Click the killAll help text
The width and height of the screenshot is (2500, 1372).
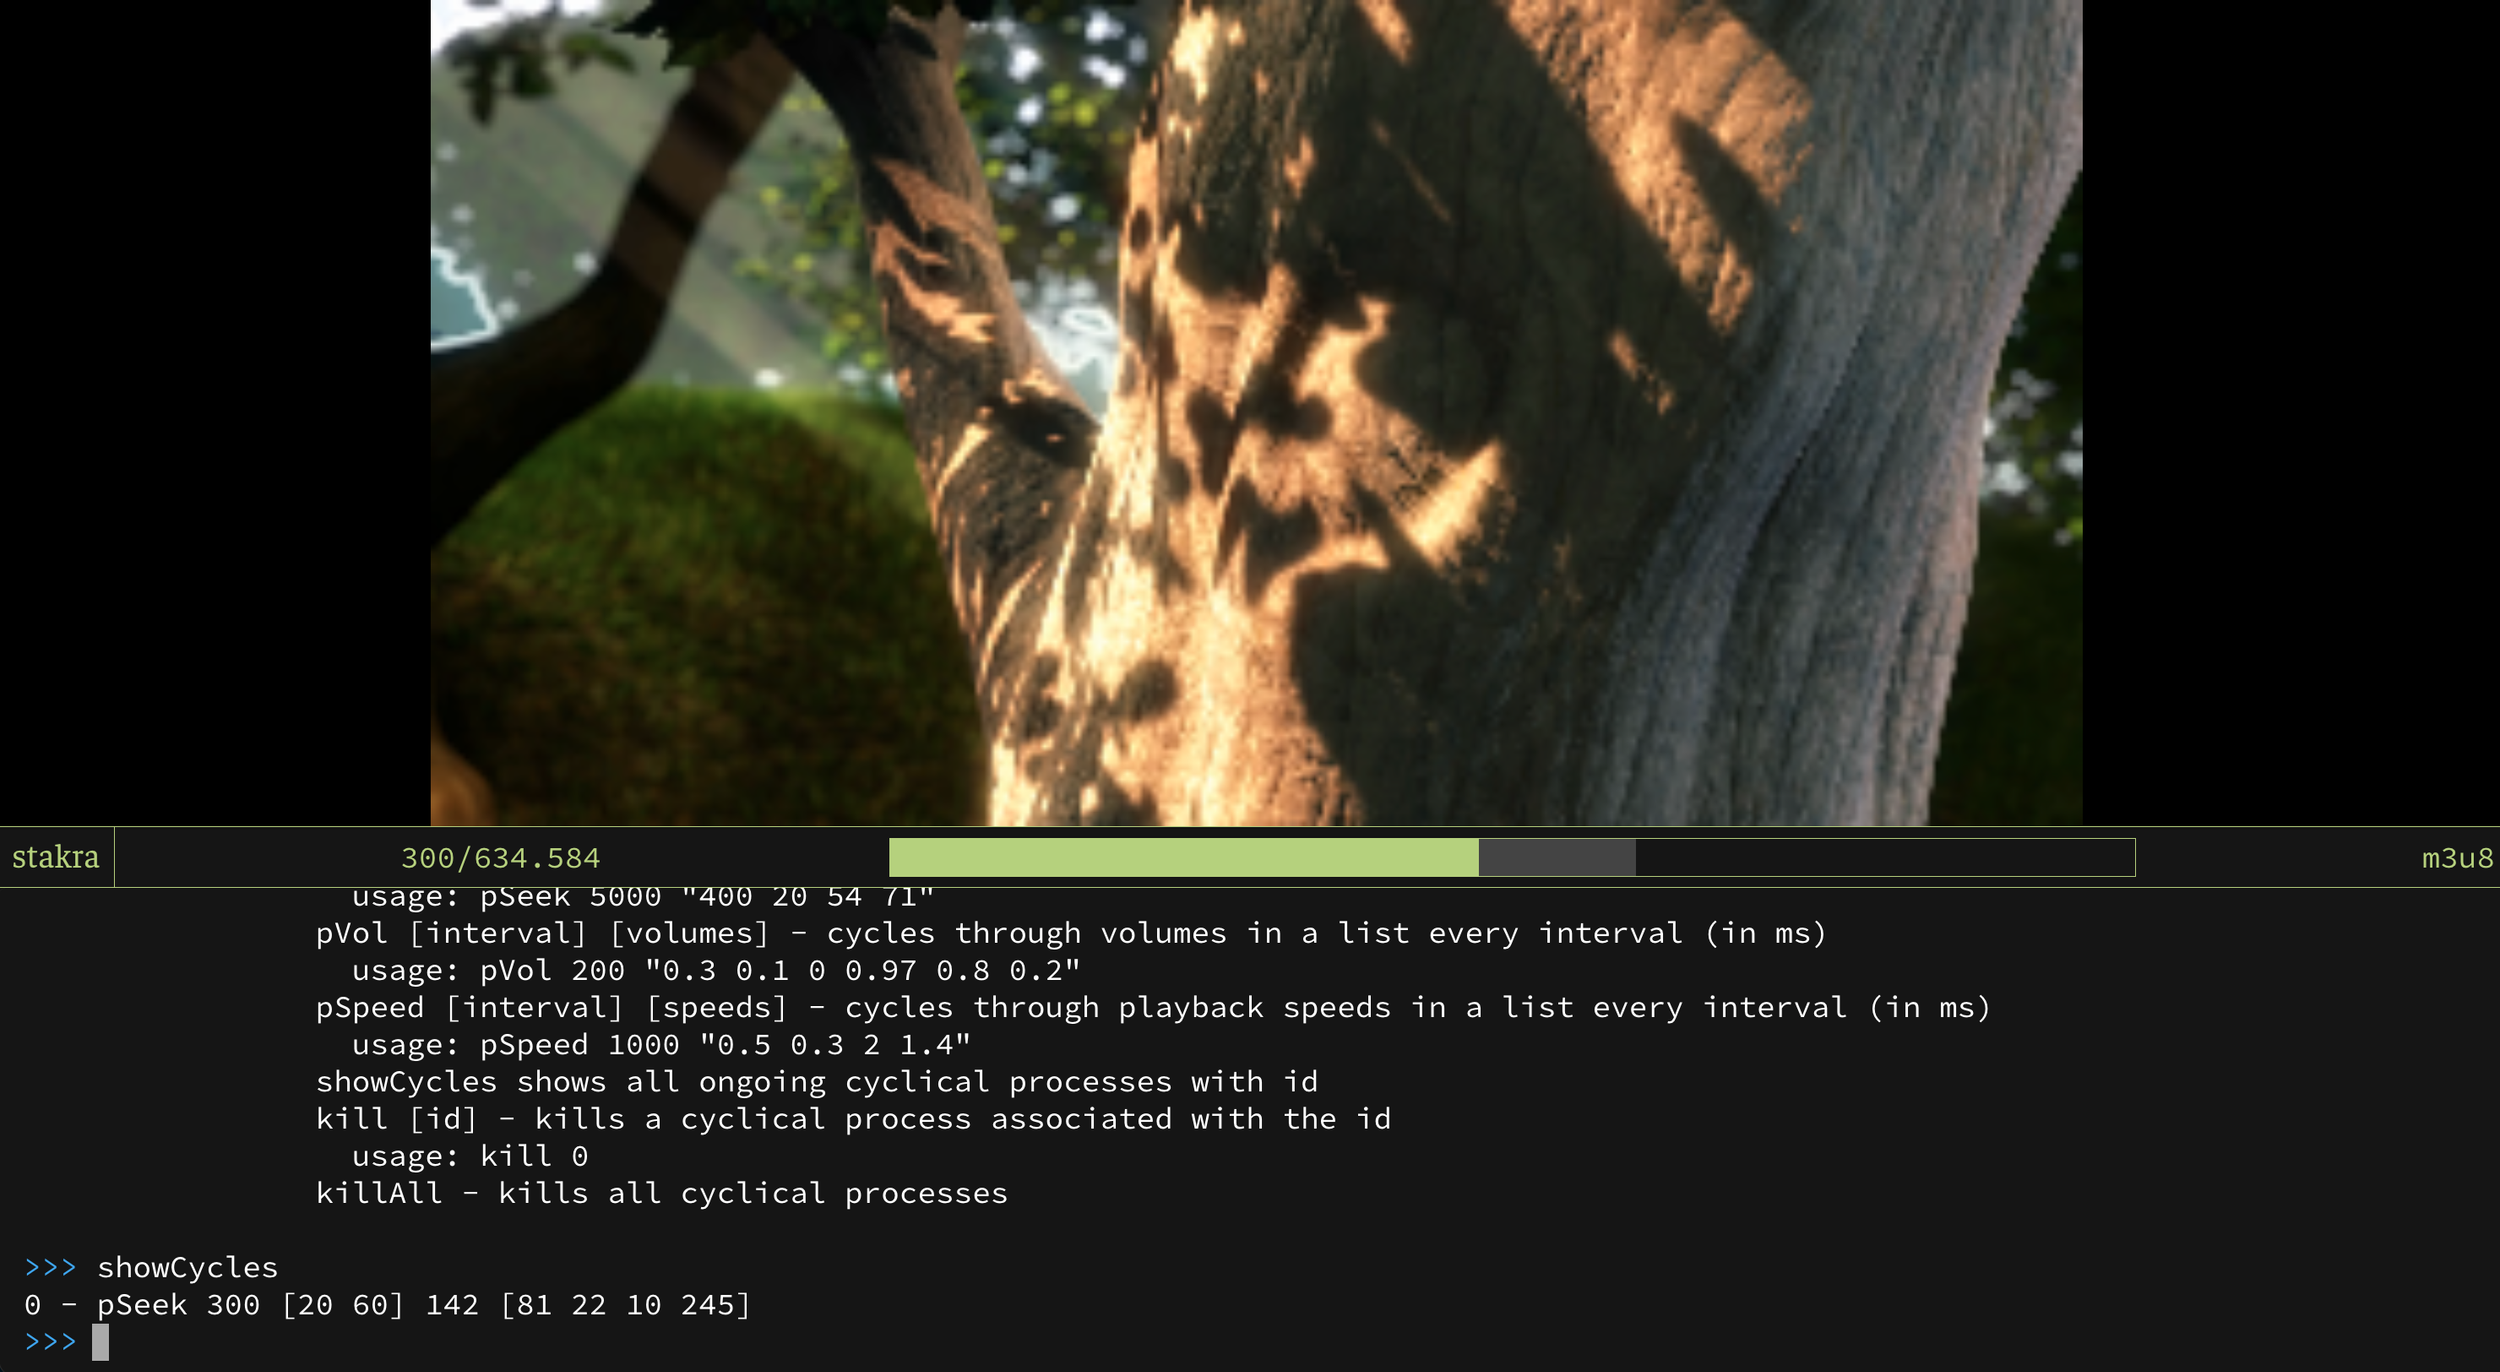click(660, 1193)
